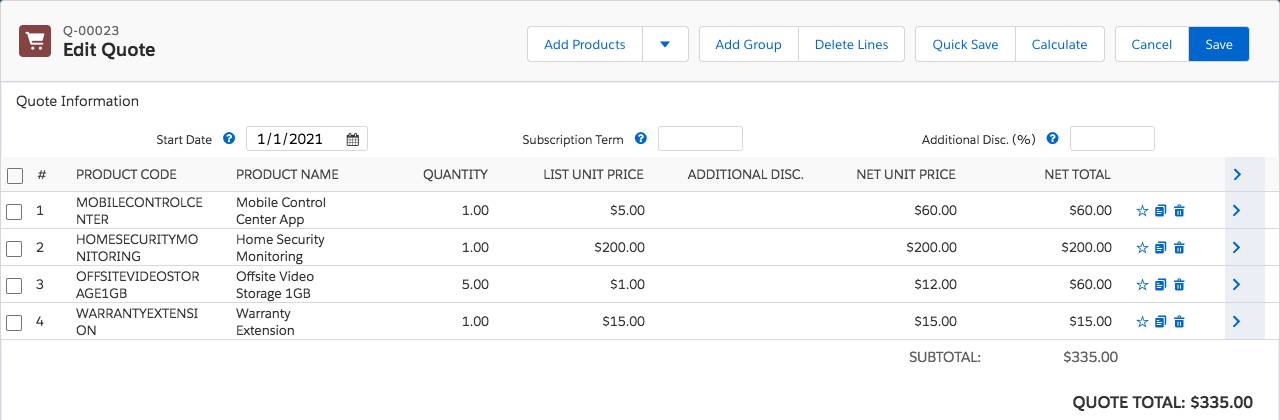Expand the drawer for line 1
This screenshot has height=420, width=1280.
pyautogui.click(x=1237, y=211)
